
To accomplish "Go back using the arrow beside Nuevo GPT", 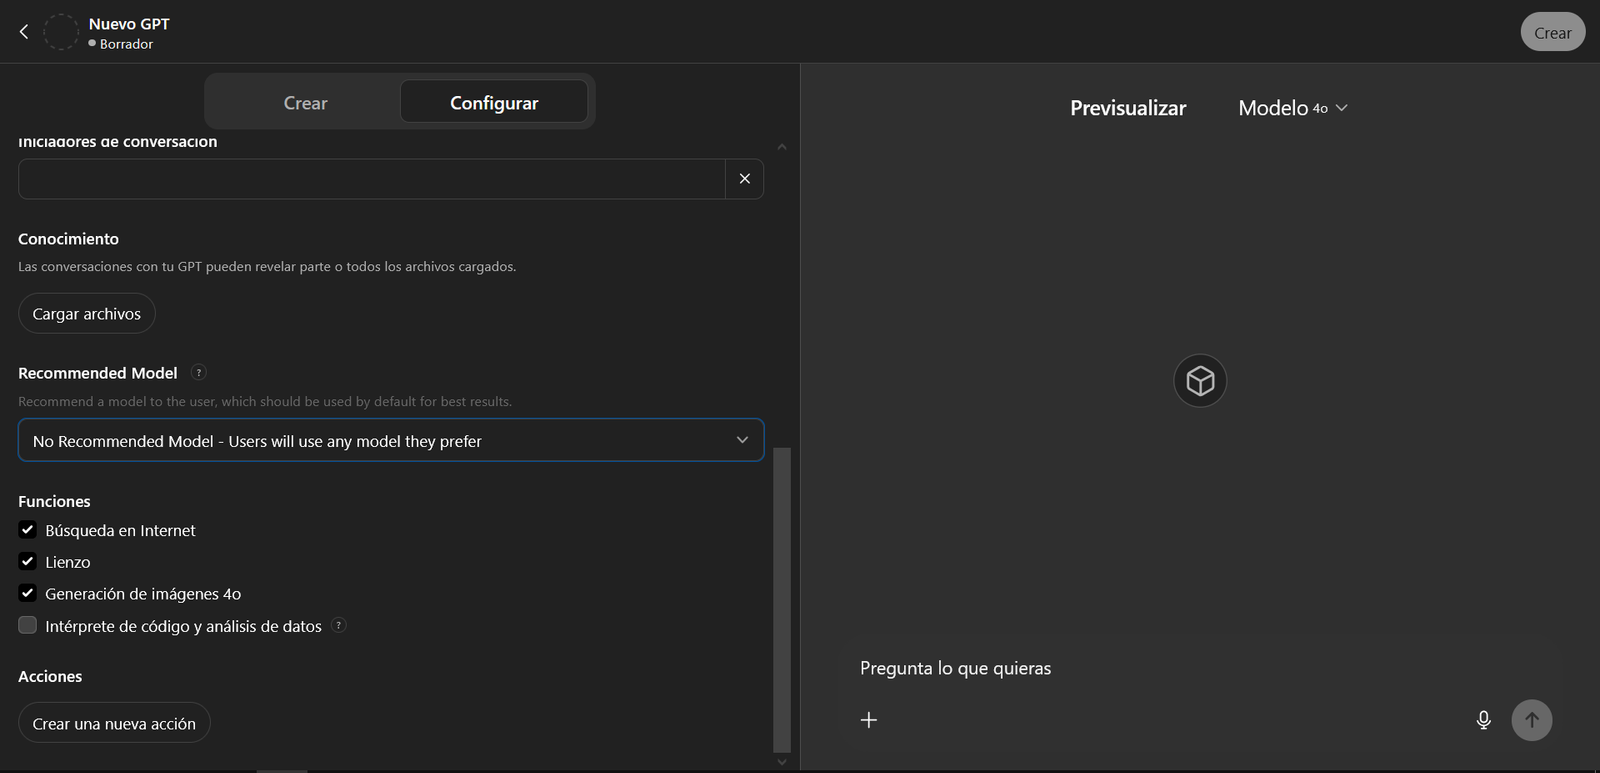I will [24, 32].
